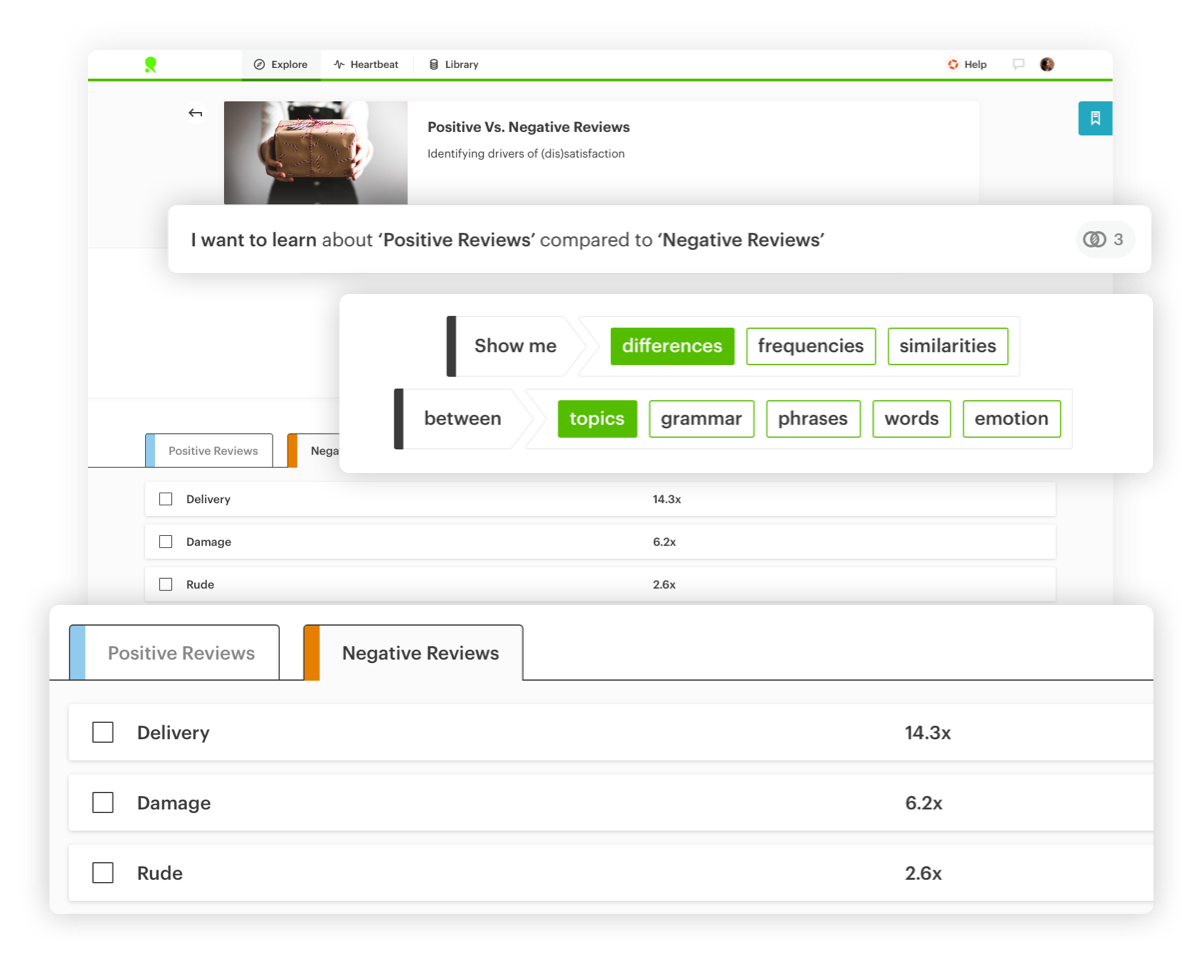Image resolution: width=1202 pixels, height=964 pixels.
Task: Click the Help lifebuoy icon
Action: pyautogui.click(x=953, y=65)
